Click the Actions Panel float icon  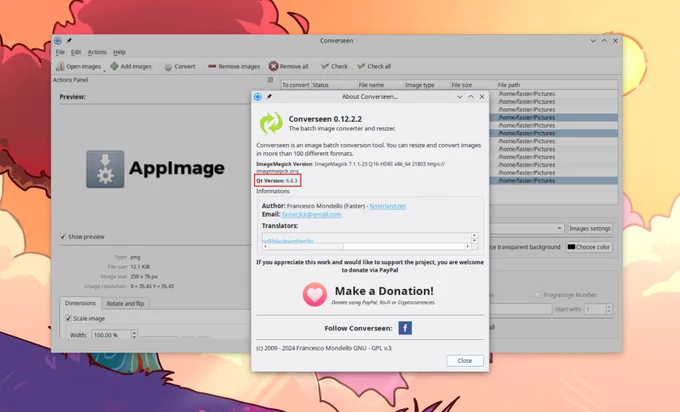click(271, 80)
